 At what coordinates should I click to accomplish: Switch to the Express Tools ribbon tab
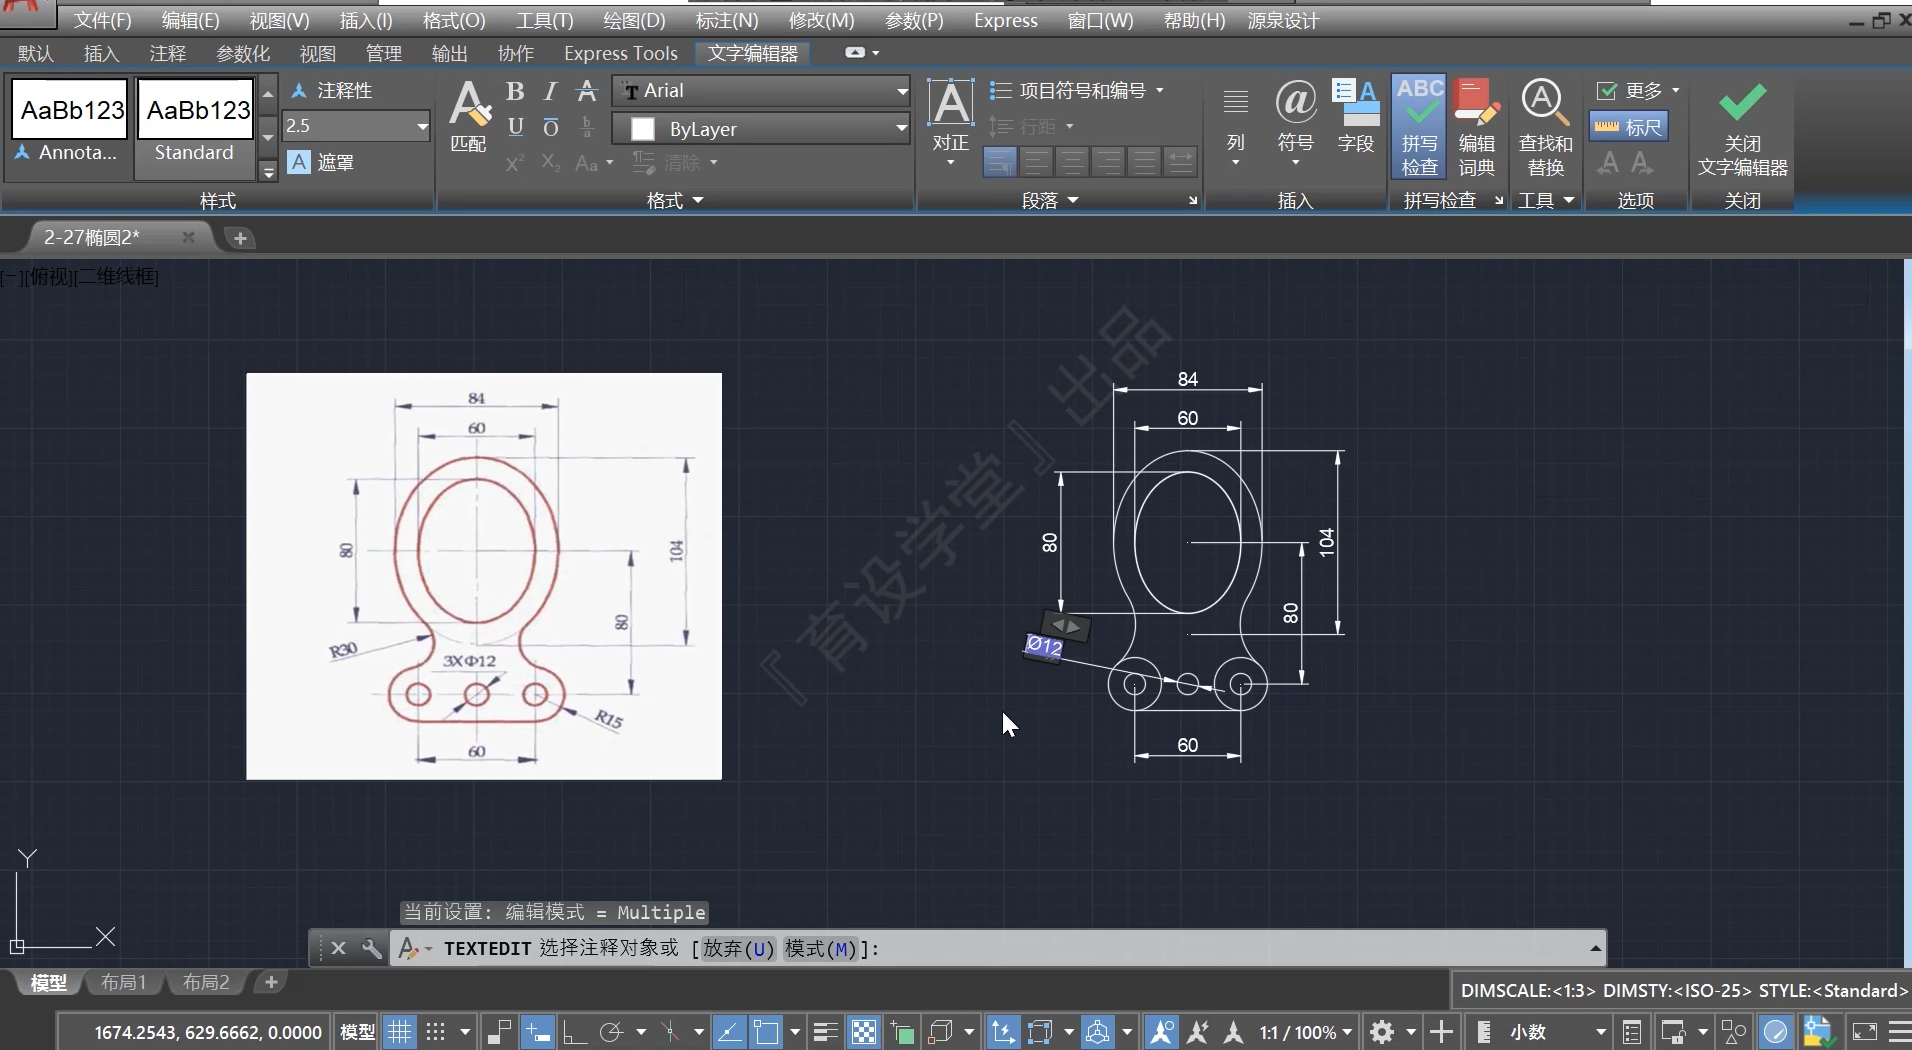click(620, 54)
